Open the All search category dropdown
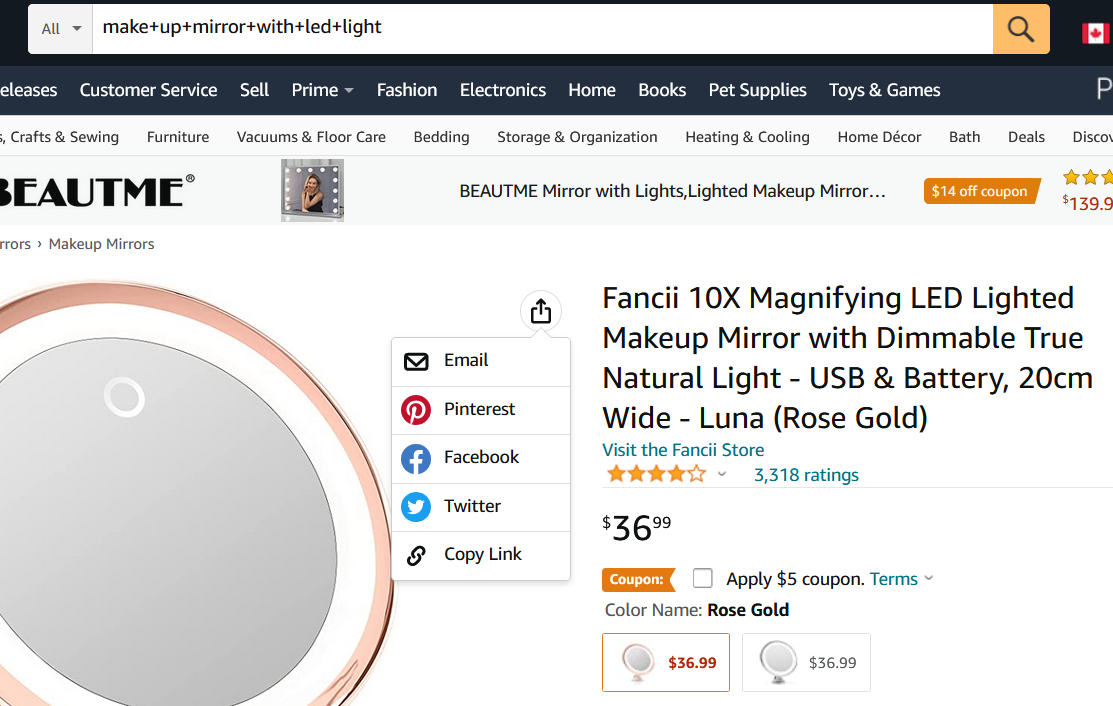This screenshot has height=706, width=1113. [x=59, y=29]
